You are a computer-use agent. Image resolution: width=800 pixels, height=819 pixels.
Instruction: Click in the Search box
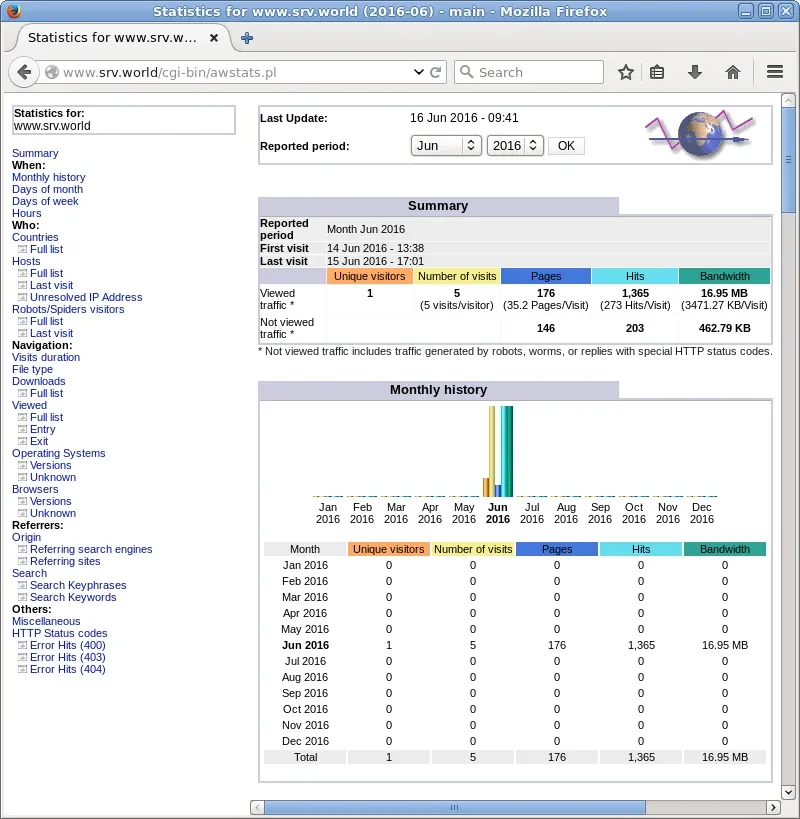[529, 72]
